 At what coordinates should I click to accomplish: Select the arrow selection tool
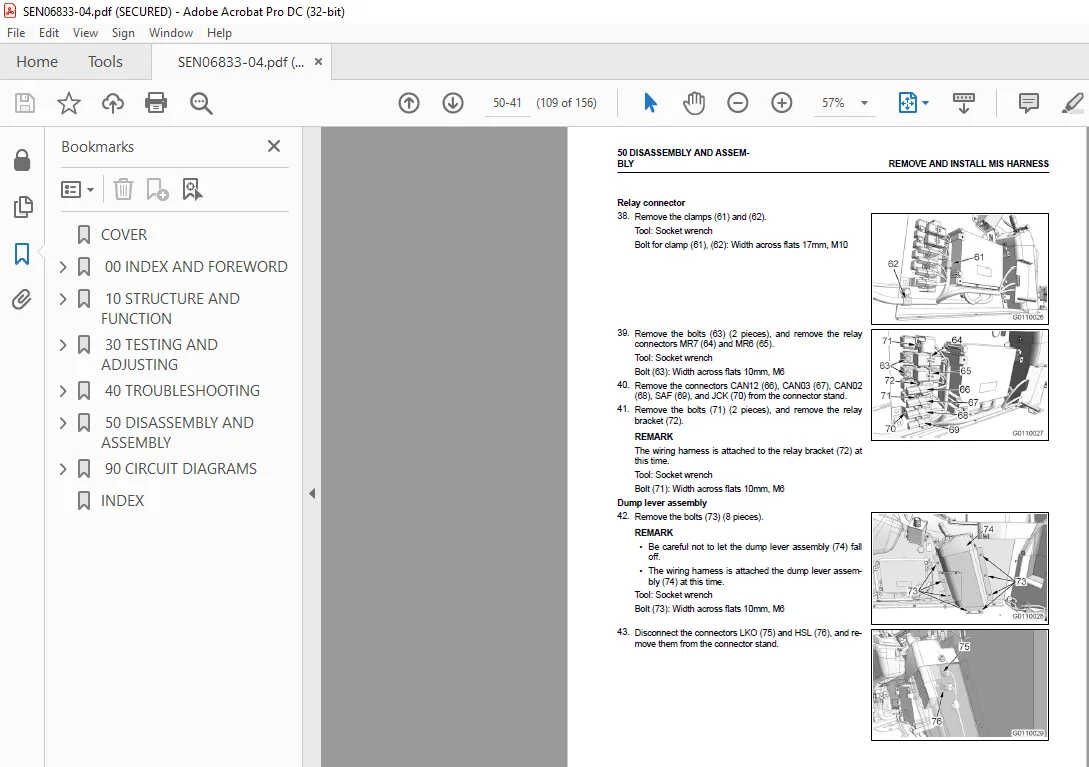650,104
